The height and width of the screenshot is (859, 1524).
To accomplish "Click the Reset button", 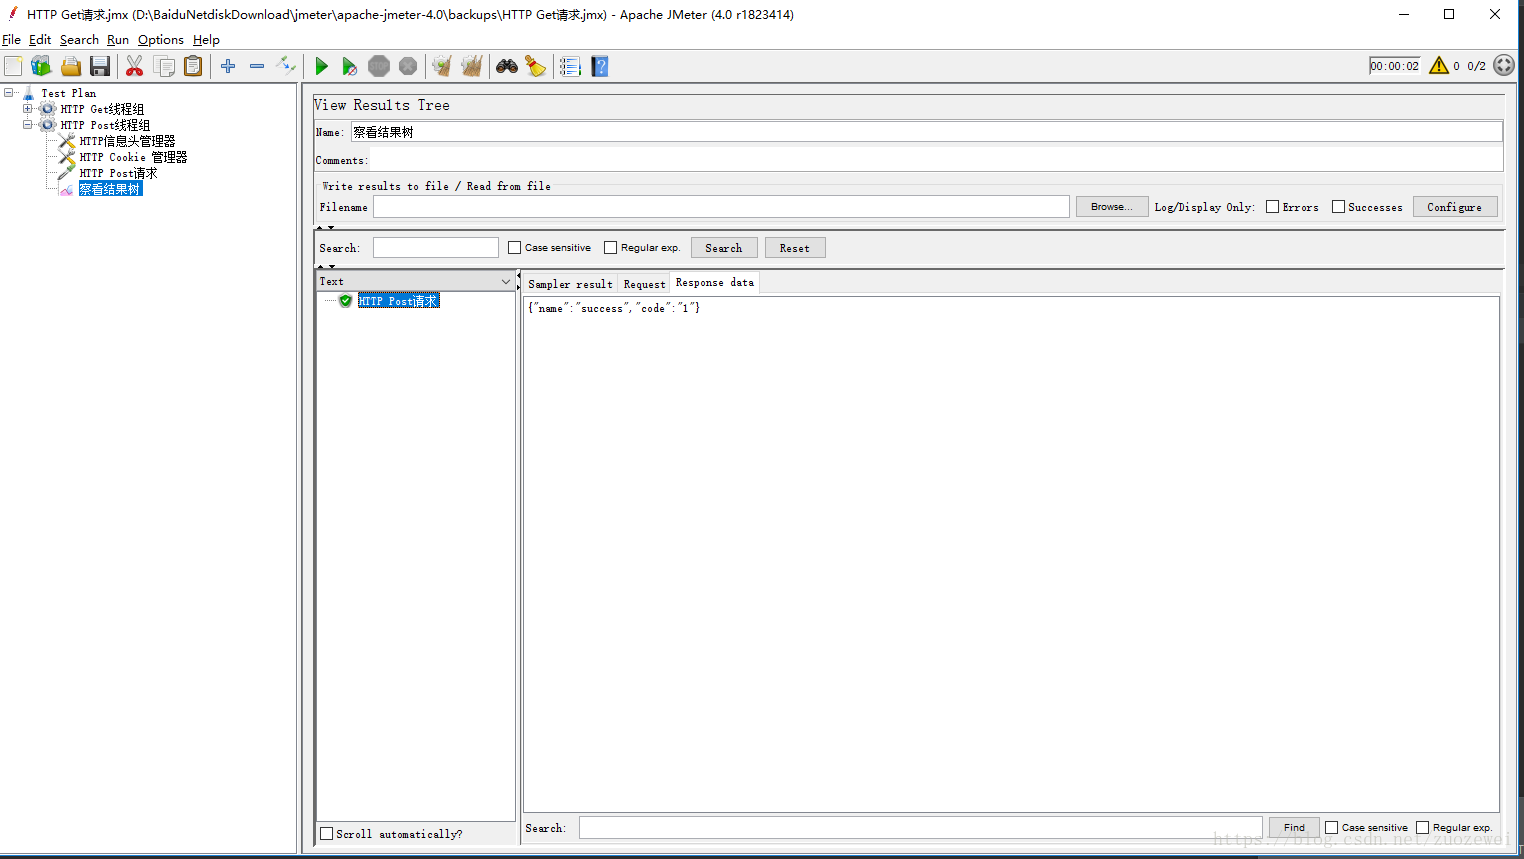I will [x=795, y=248].
